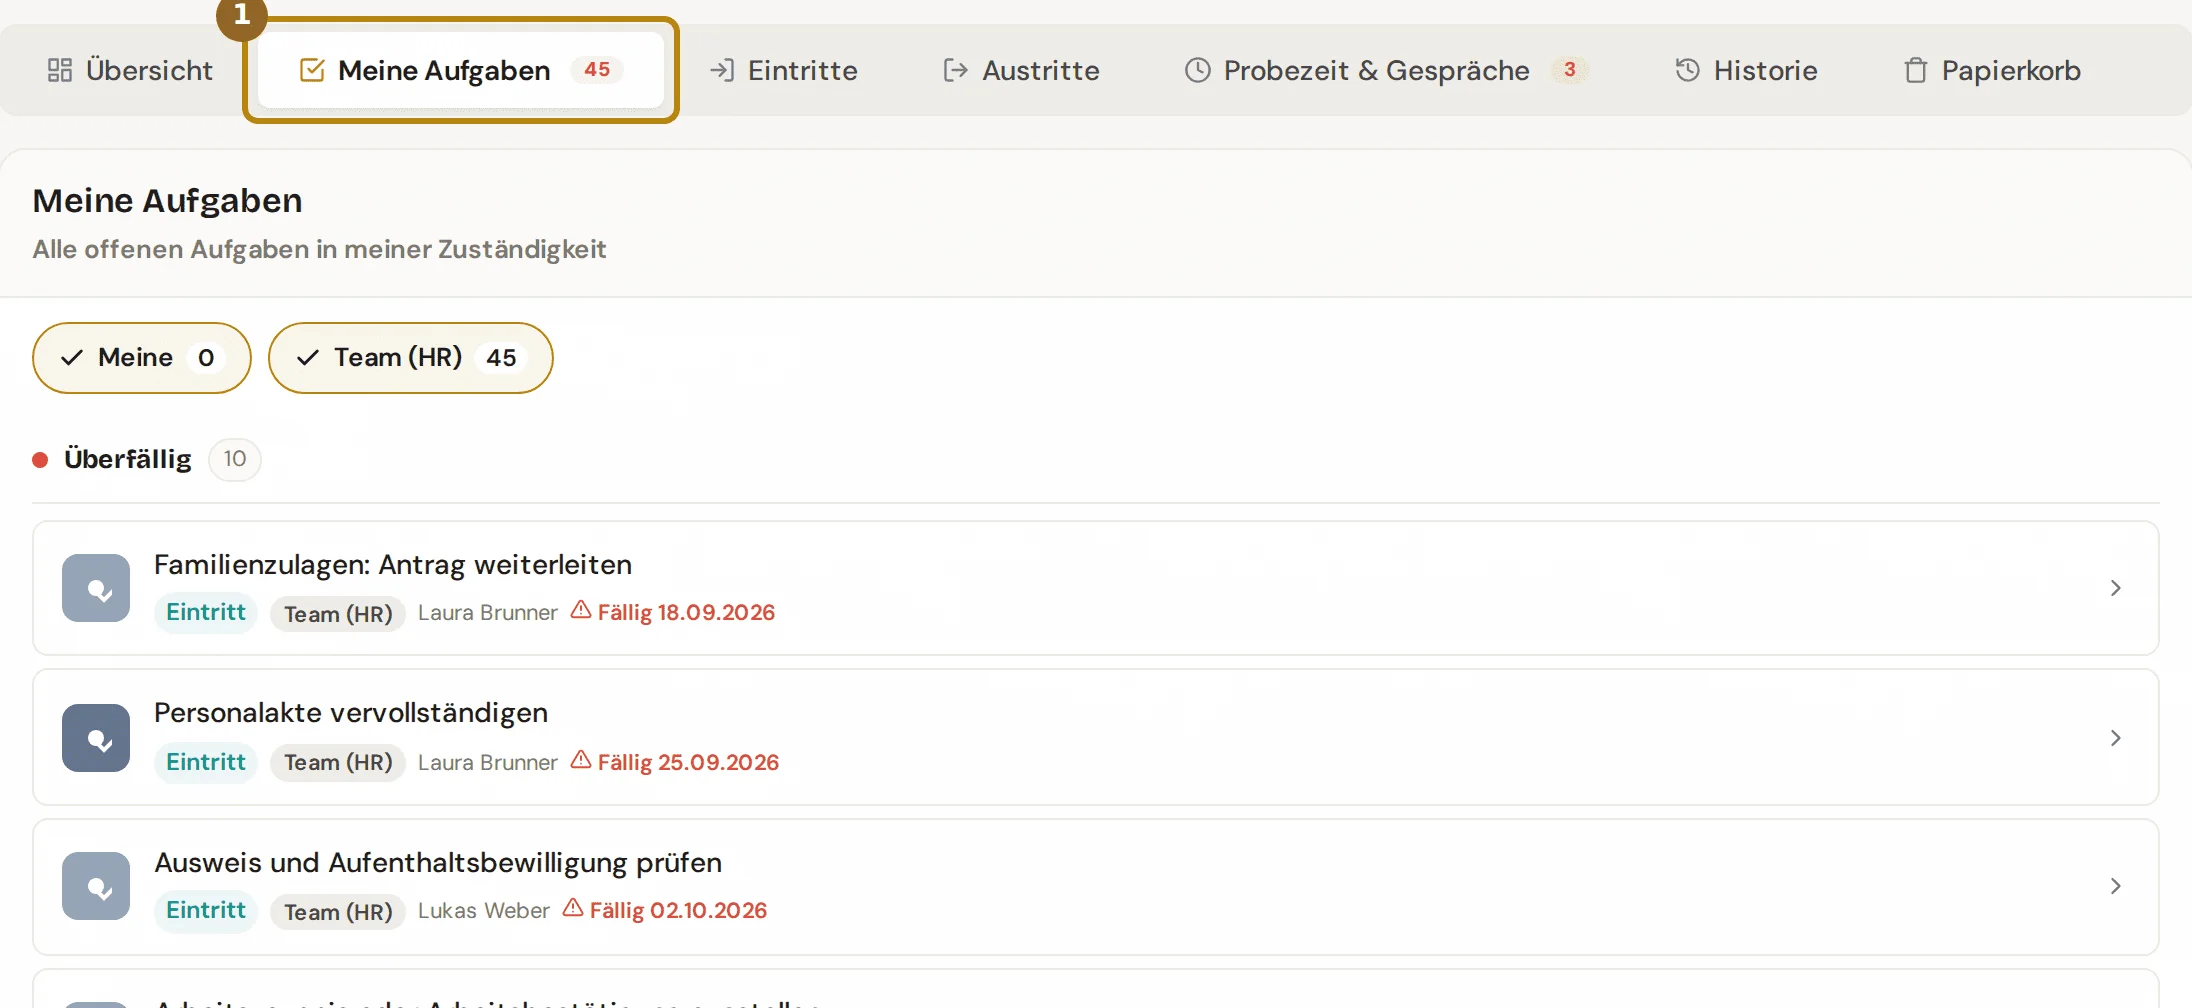Click warning icon beside Fällig 25.09.2026
Image resolution: width=2192 pixels, height=1008 pixels.
point(581,760)
